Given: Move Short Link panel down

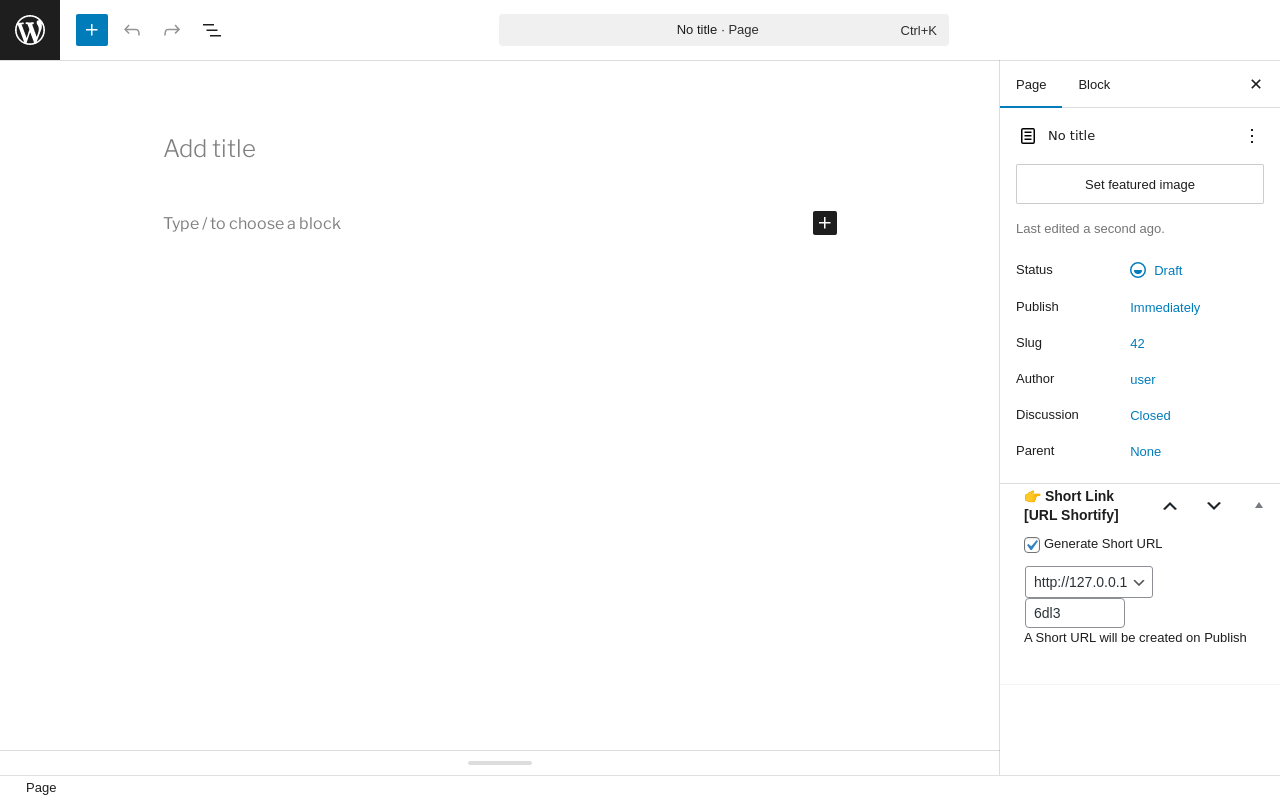Looking at the screenshot, I should point(1214,506).
